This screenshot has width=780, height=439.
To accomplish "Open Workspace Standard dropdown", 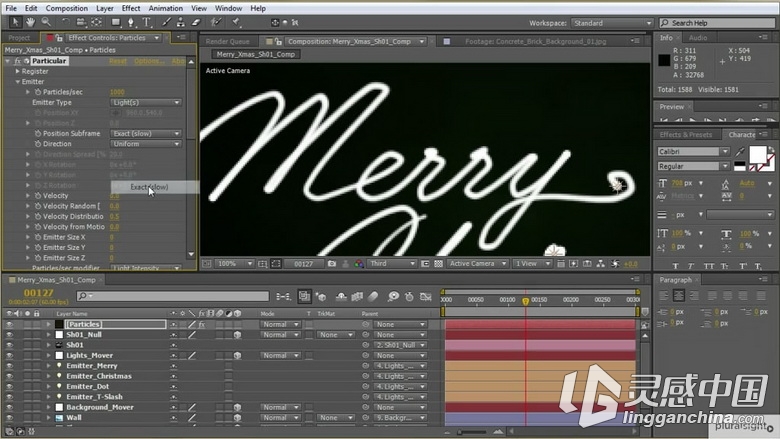I will [x=612, y=23].
